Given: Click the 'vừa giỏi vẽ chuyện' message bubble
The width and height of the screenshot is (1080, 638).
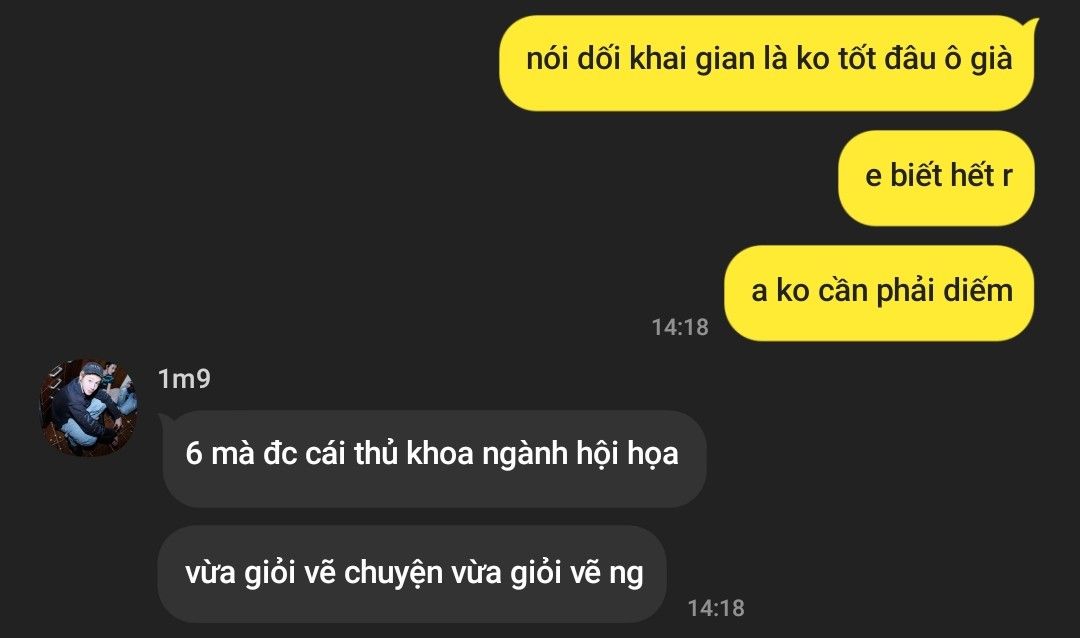Looking at the screenshot, I should point(412,575).
